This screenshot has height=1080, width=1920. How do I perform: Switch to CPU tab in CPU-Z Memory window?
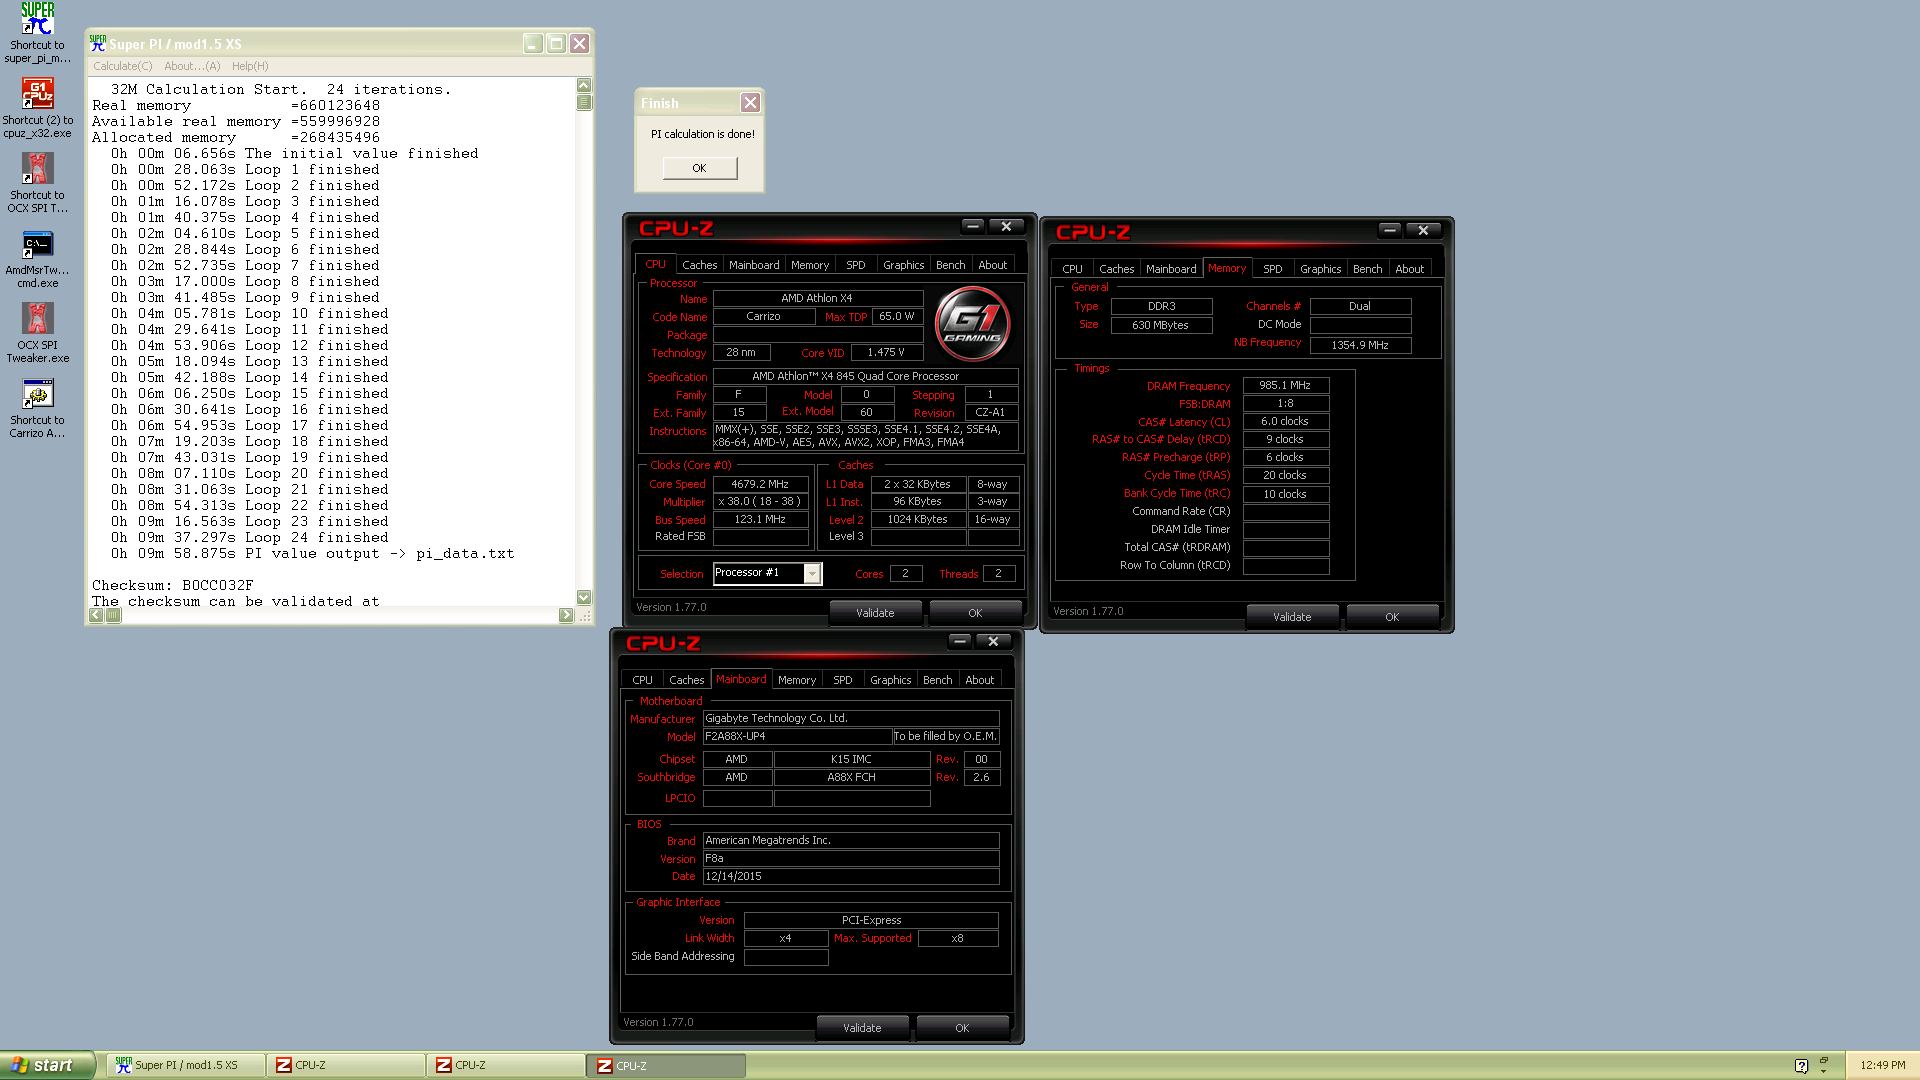1072,269
